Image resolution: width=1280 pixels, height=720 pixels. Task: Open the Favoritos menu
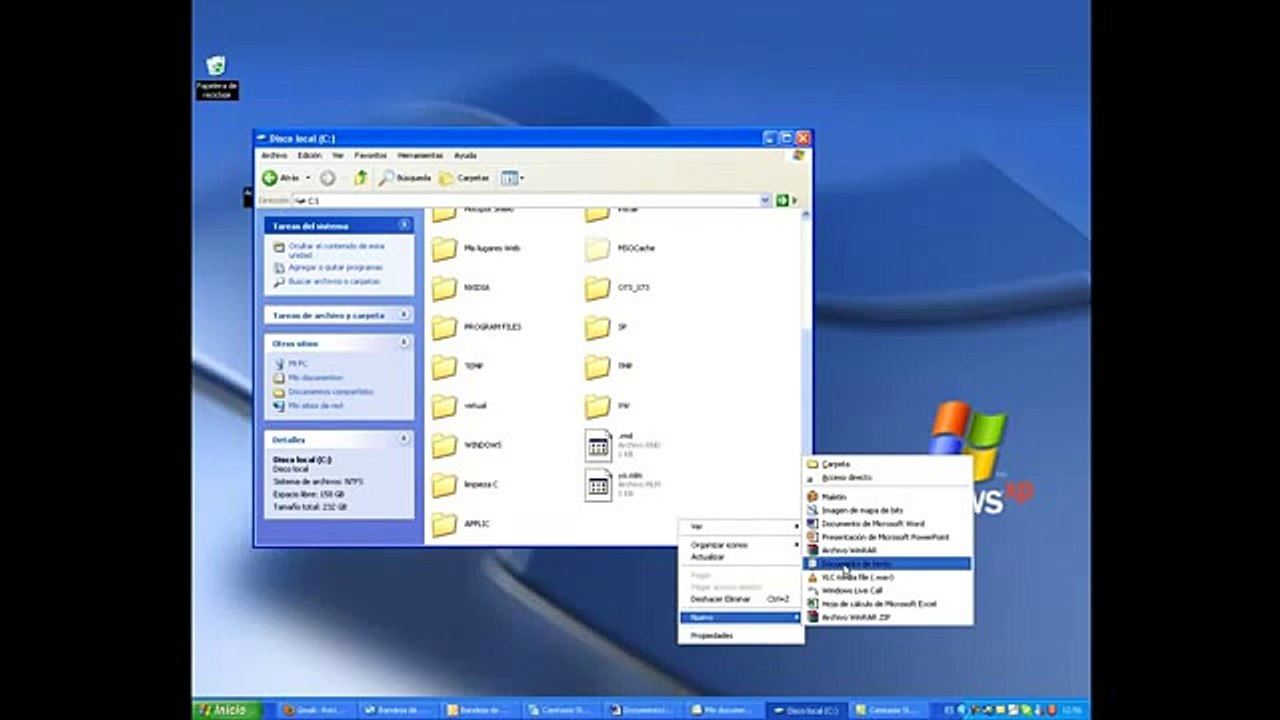coord(371,156)
